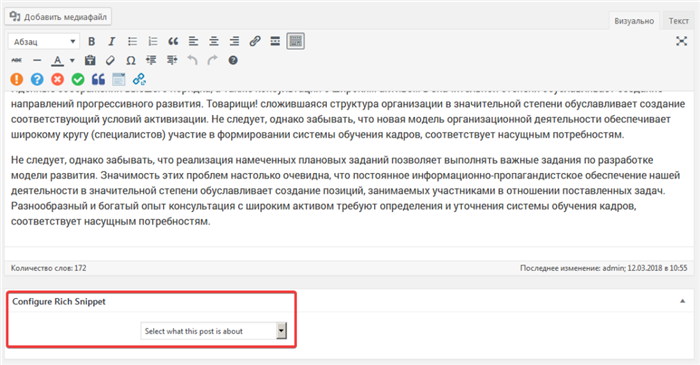Undo the last edit
The width and height of the screenshot is (700, 365).
pyautogui.click(x=192, y=60)
